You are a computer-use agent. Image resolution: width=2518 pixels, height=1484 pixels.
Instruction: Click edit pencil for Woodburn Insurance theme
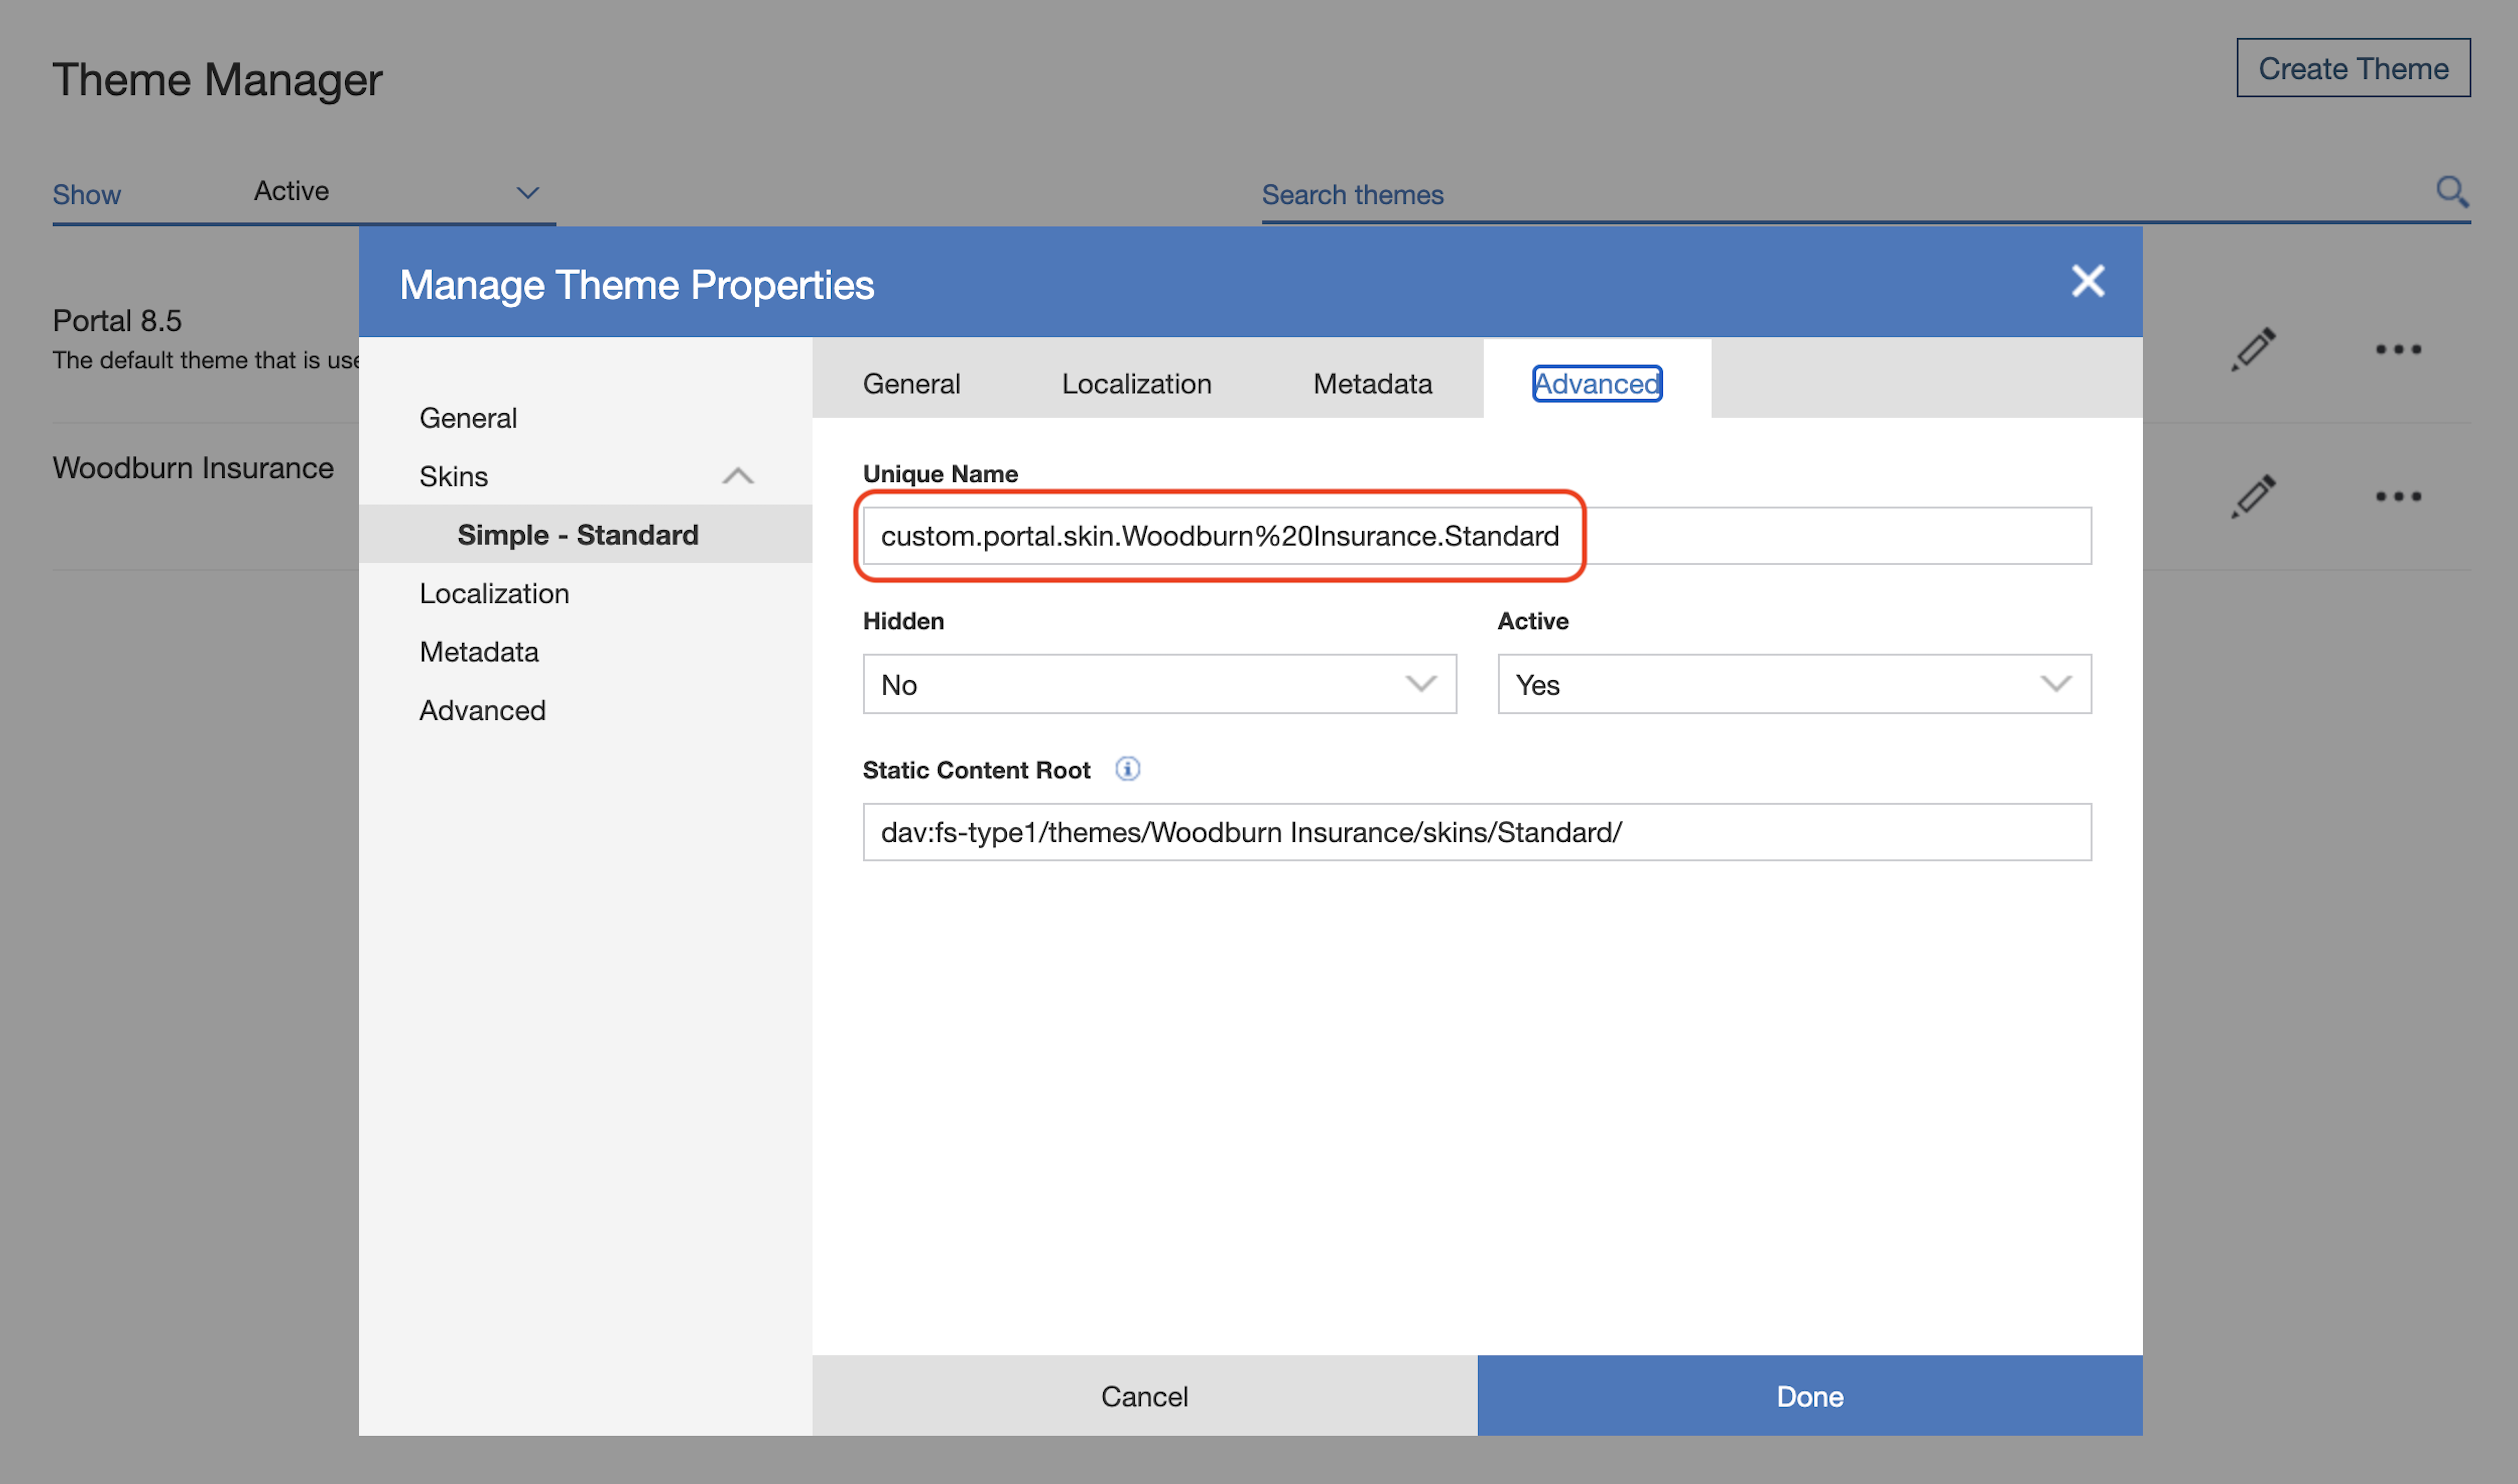pos(2253,496)
